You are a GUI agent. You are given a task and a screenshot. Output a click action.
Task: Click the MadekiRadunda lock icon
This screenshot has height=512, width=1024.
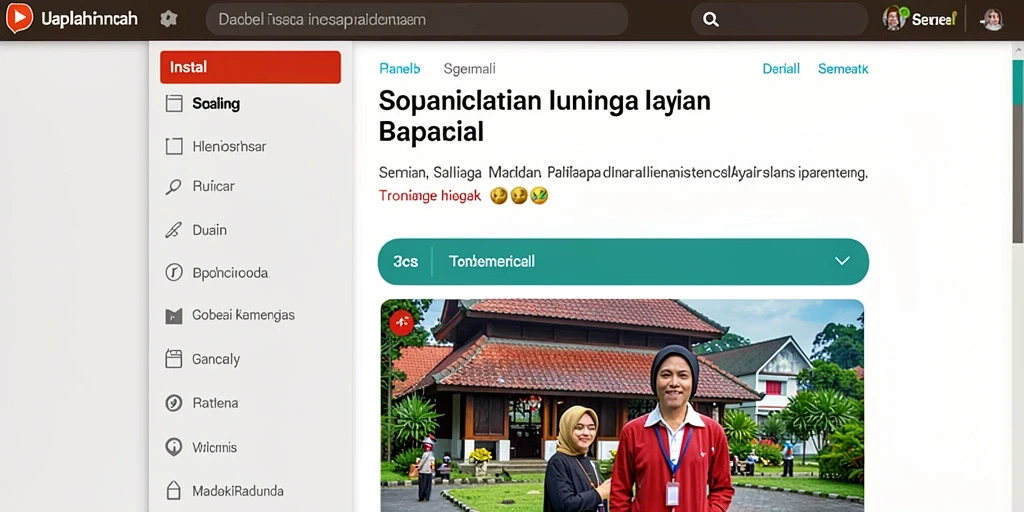tap(173, 490)
